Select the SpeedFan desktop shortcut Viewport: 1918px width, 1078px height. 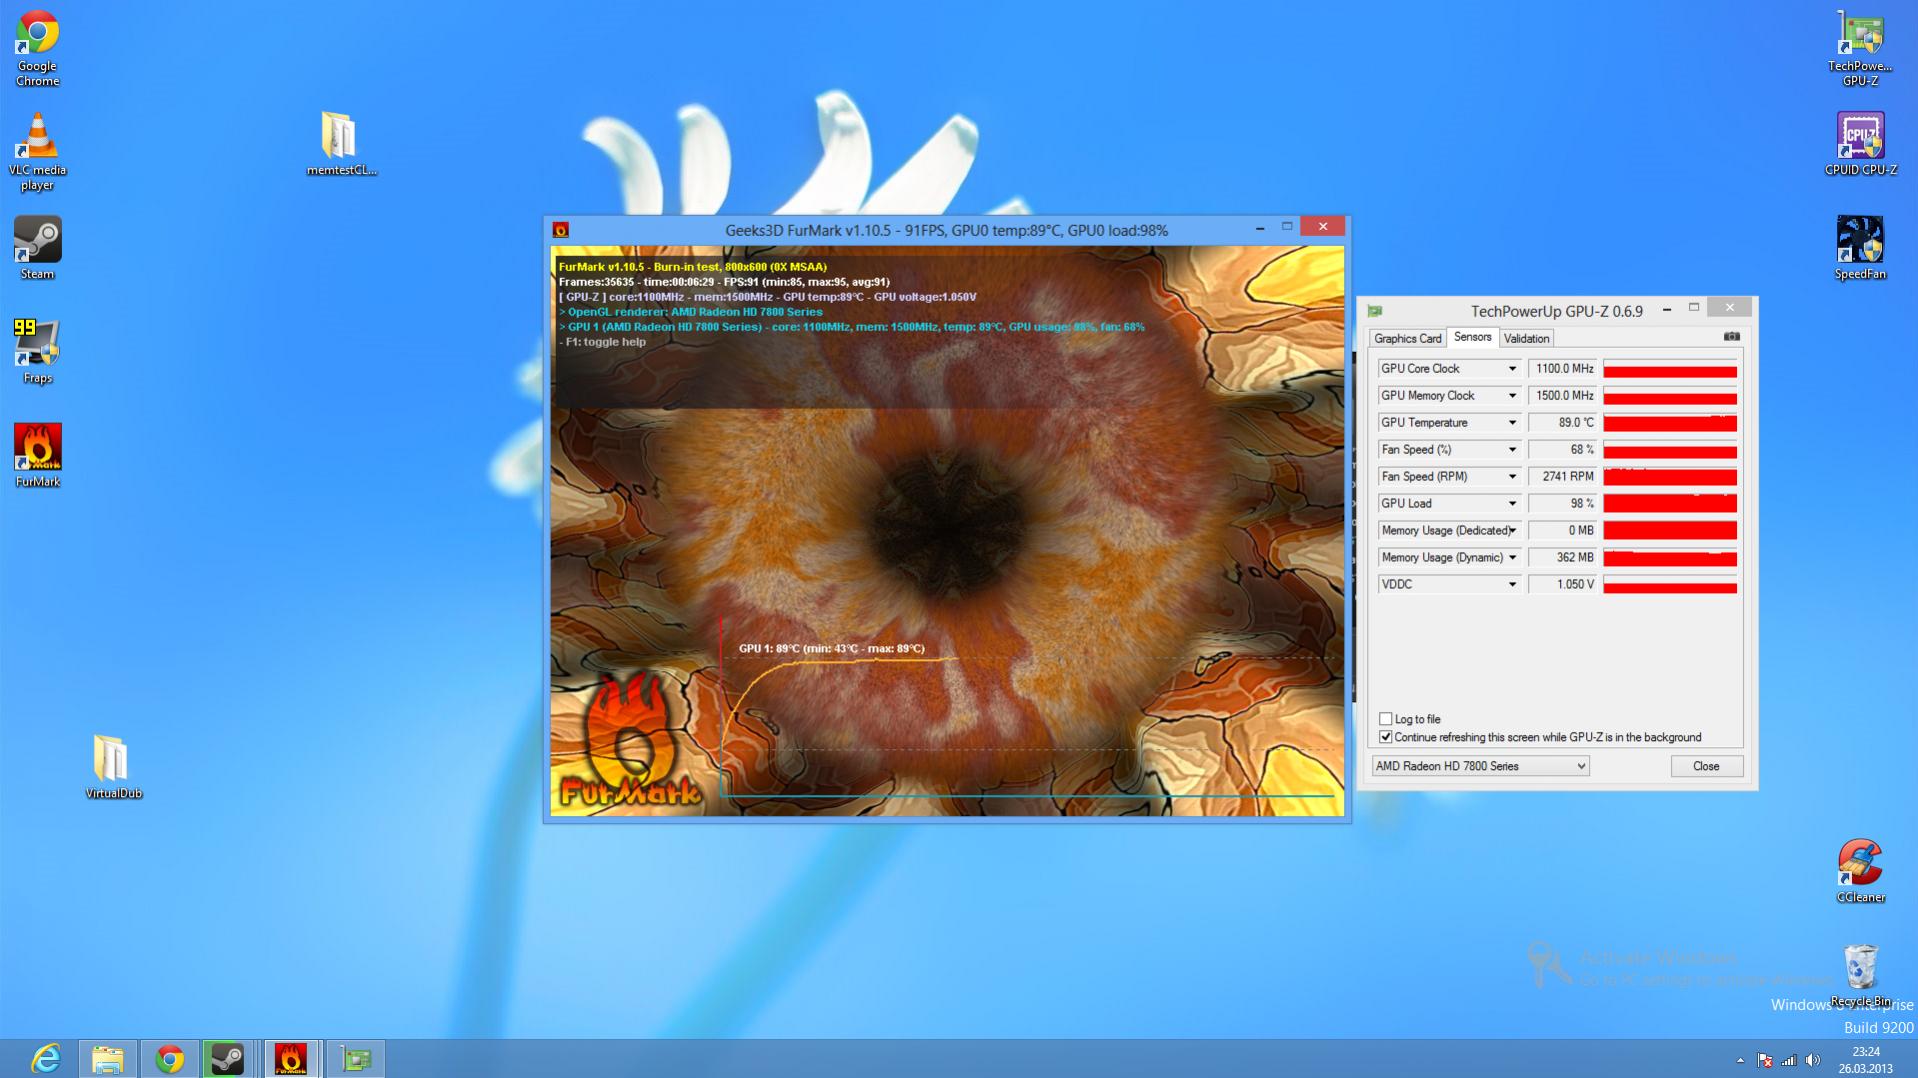(1860, 248)
